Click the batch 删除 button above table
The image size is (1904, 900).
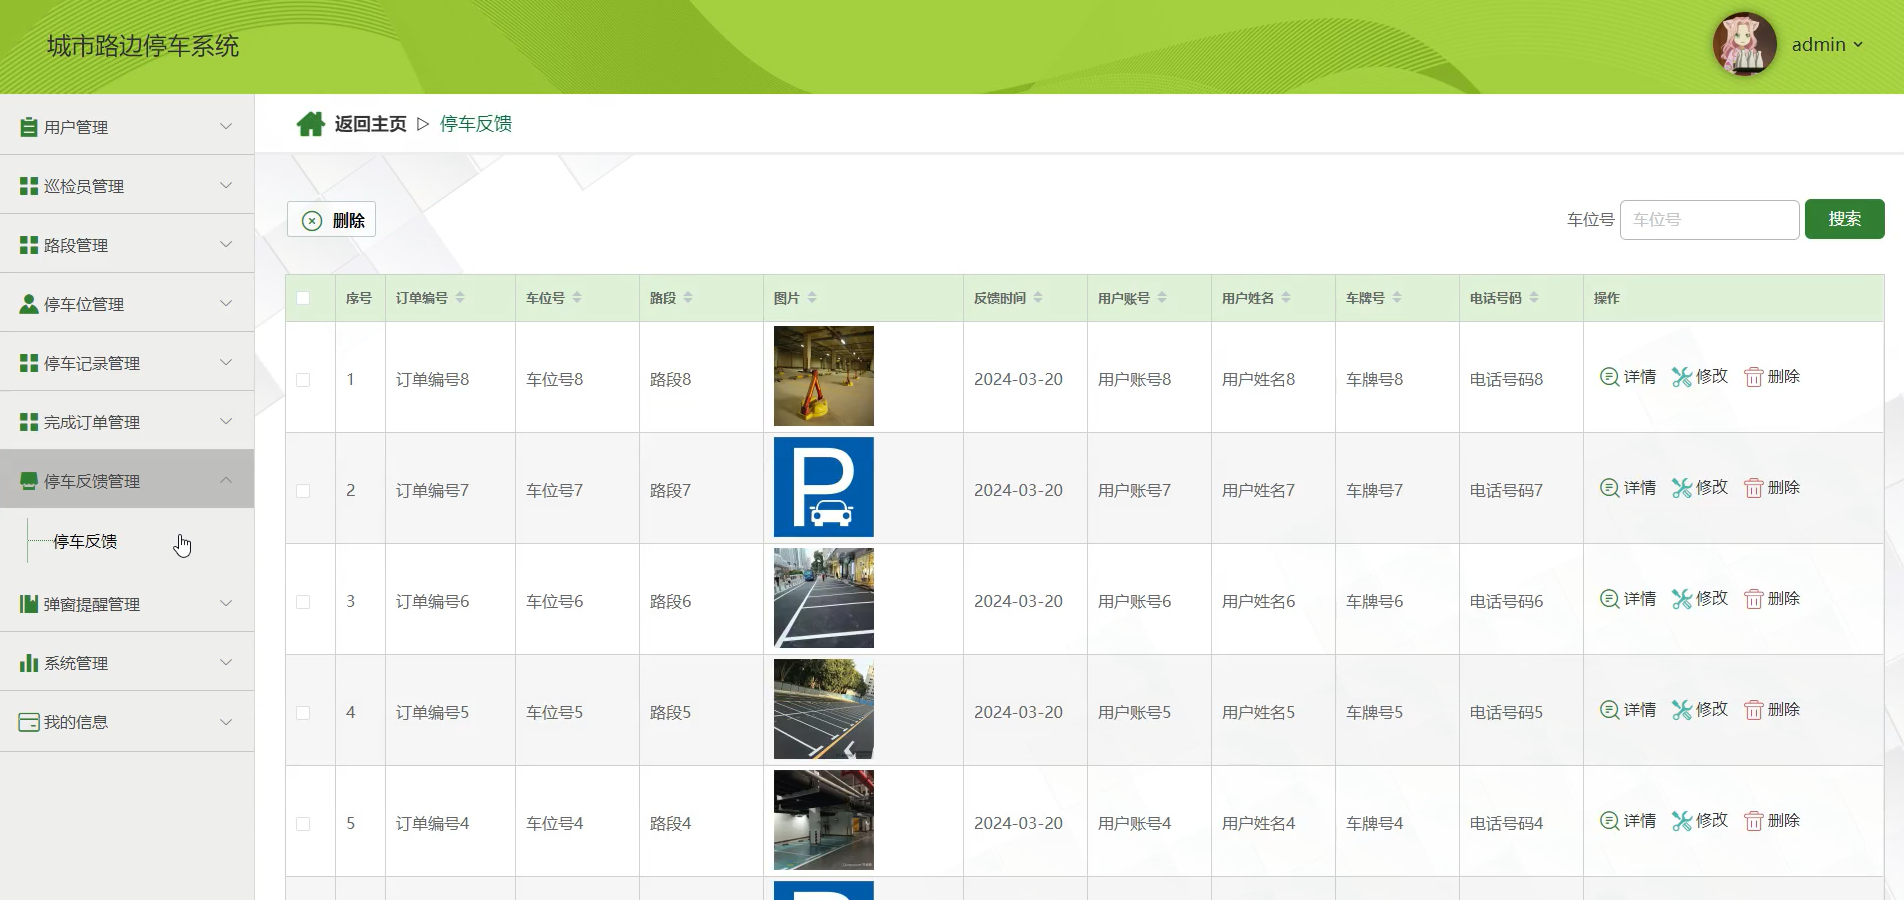tap(331, 220)
